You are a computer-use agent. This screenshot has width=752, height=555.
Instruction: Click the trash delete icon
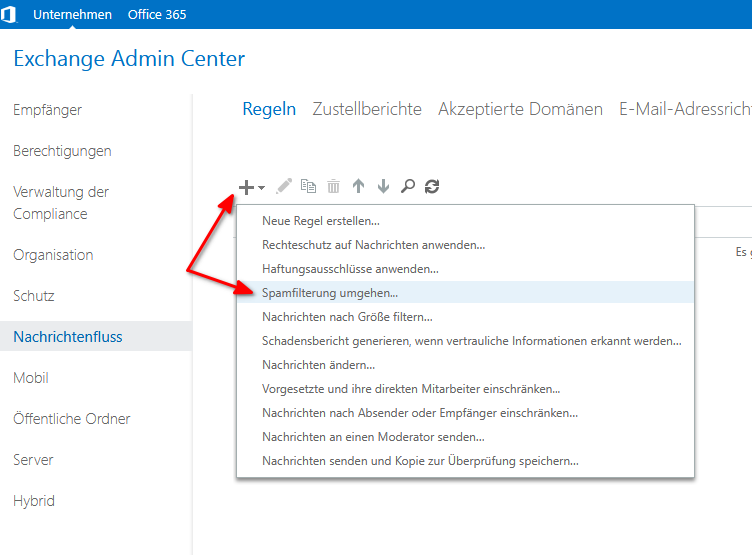point(334,187)
